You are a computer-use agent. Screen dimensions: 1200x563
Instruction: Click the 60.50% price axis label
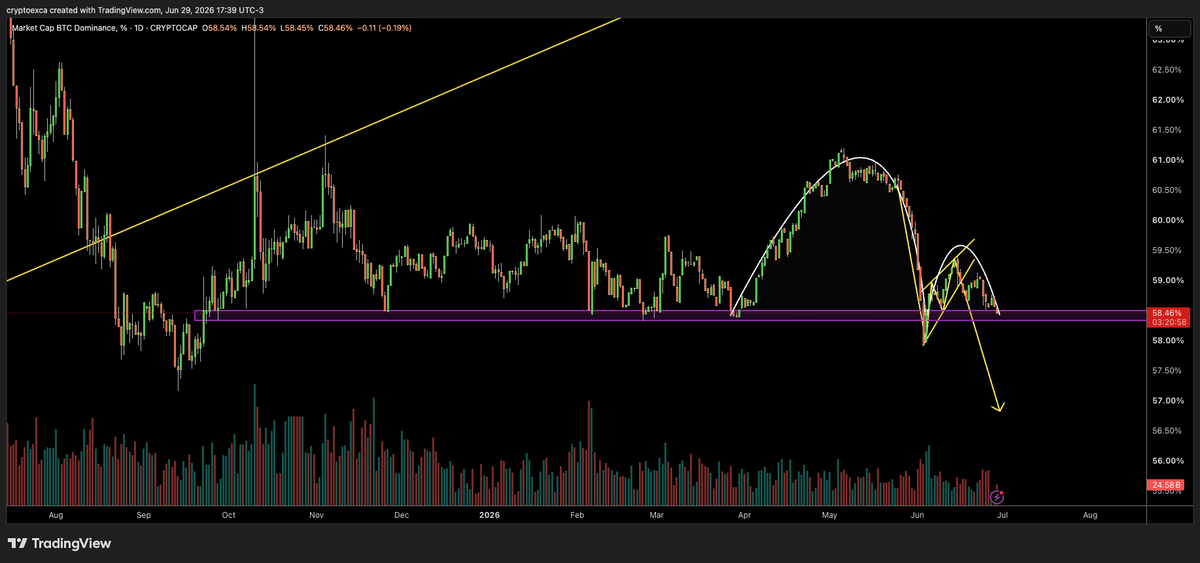[1167, 190]
